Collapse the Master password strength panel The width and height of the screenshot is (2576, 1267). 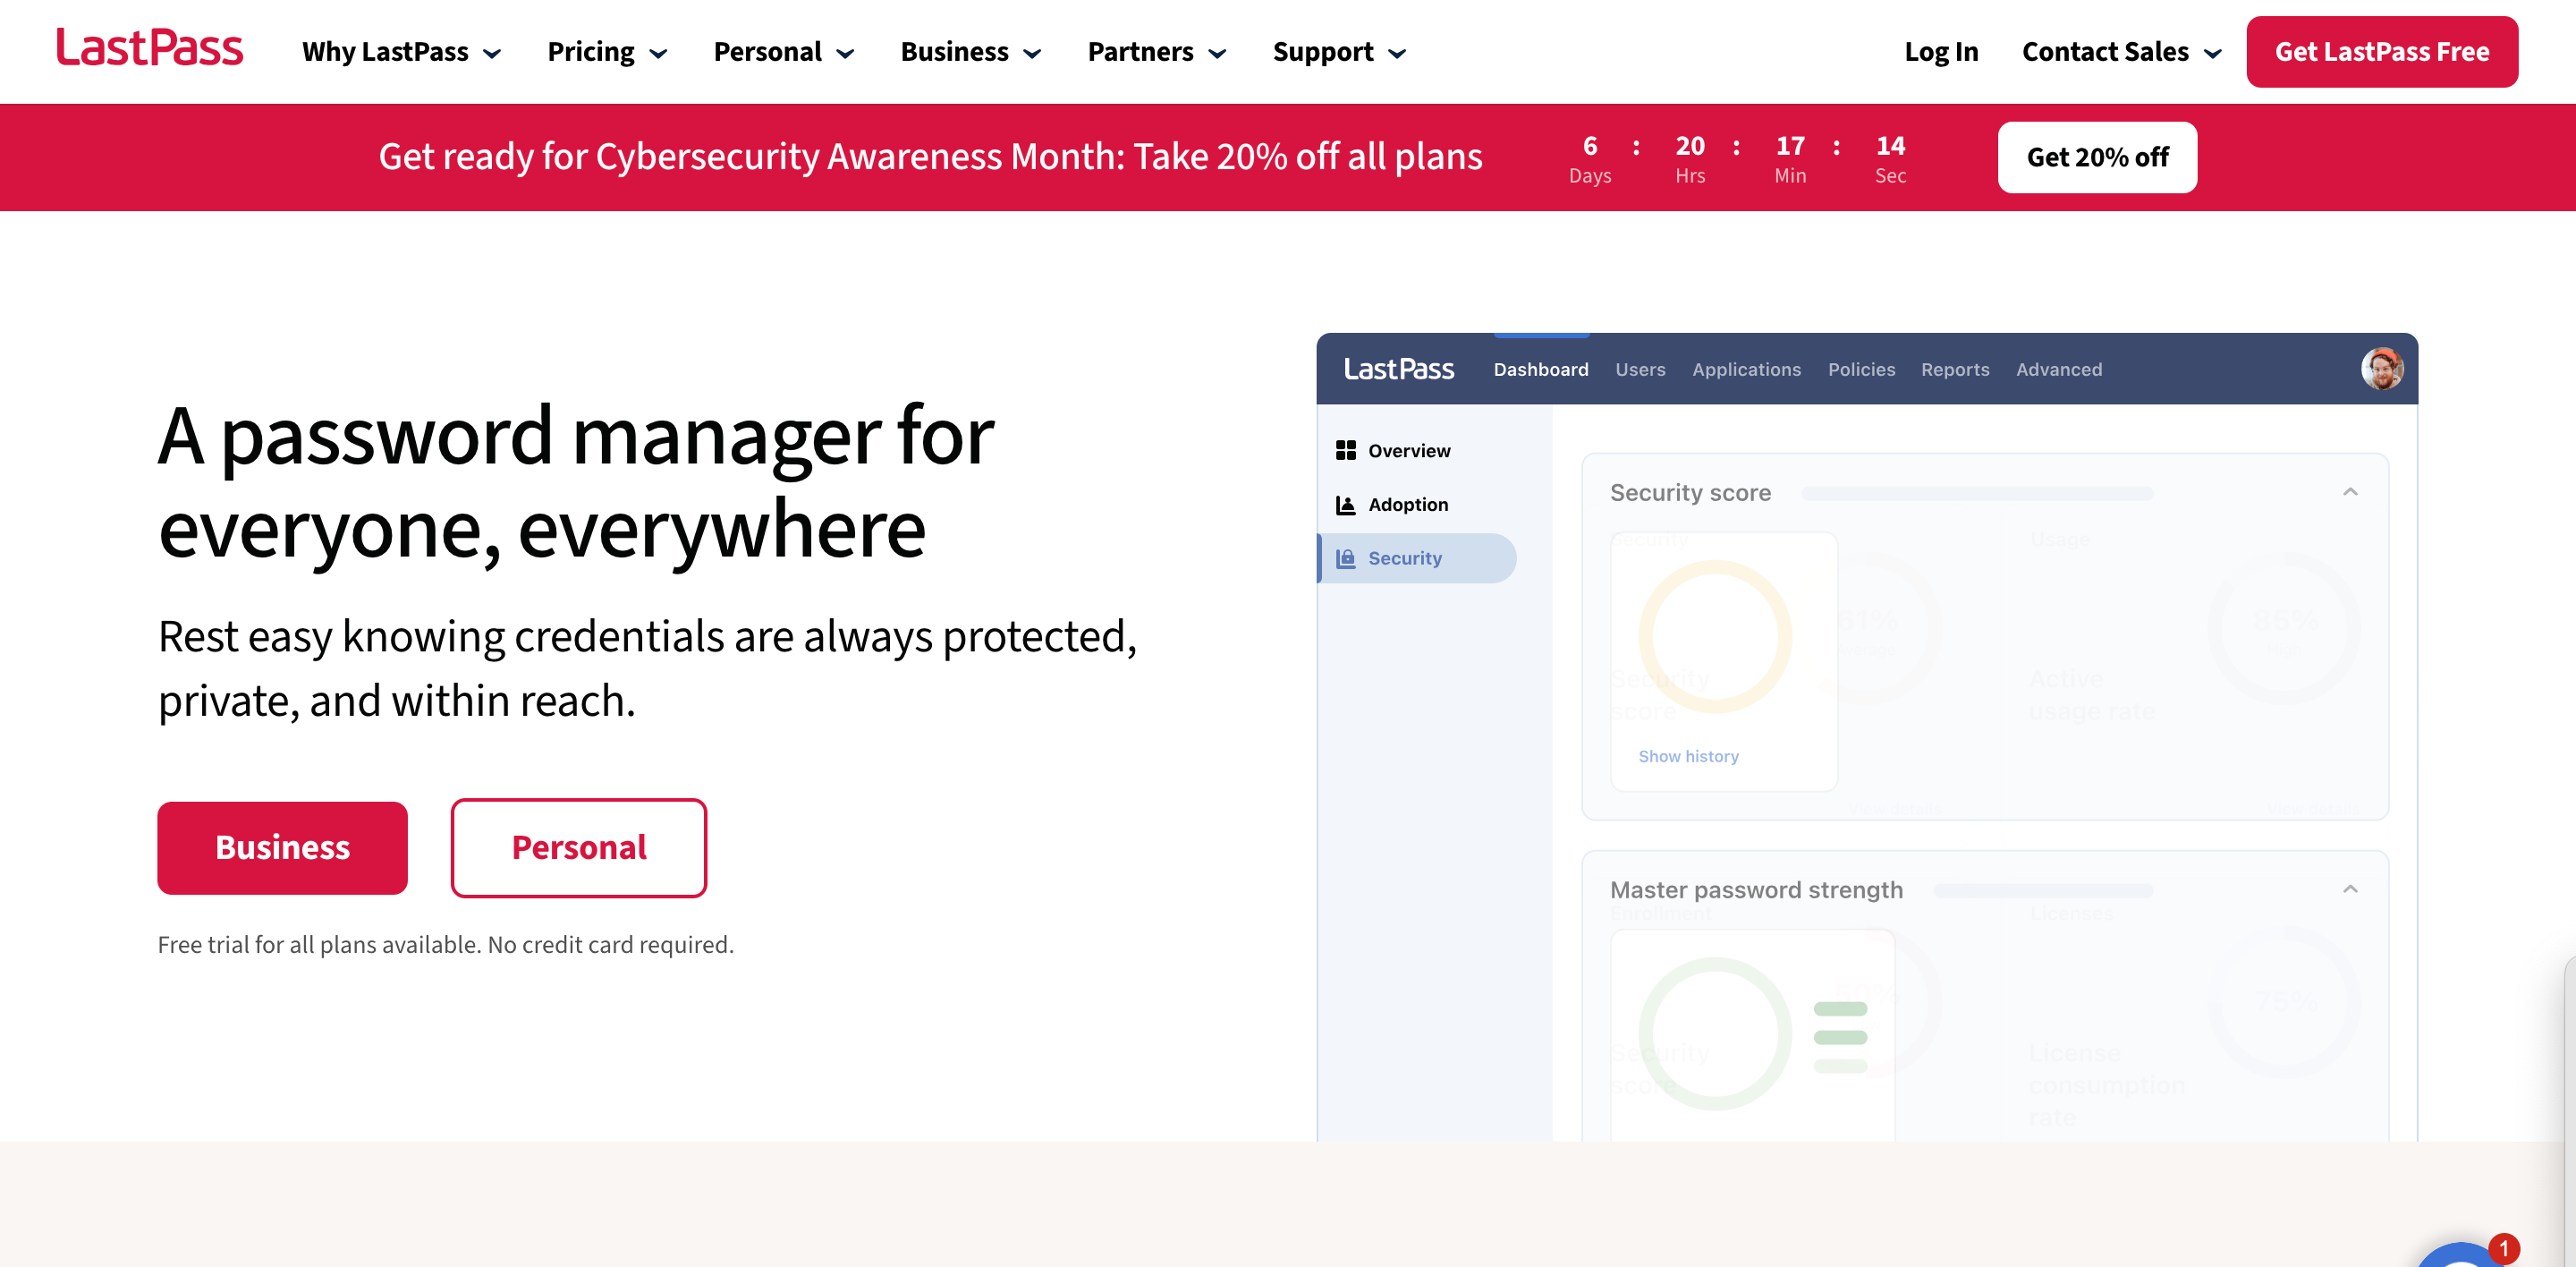(2350, 889)
